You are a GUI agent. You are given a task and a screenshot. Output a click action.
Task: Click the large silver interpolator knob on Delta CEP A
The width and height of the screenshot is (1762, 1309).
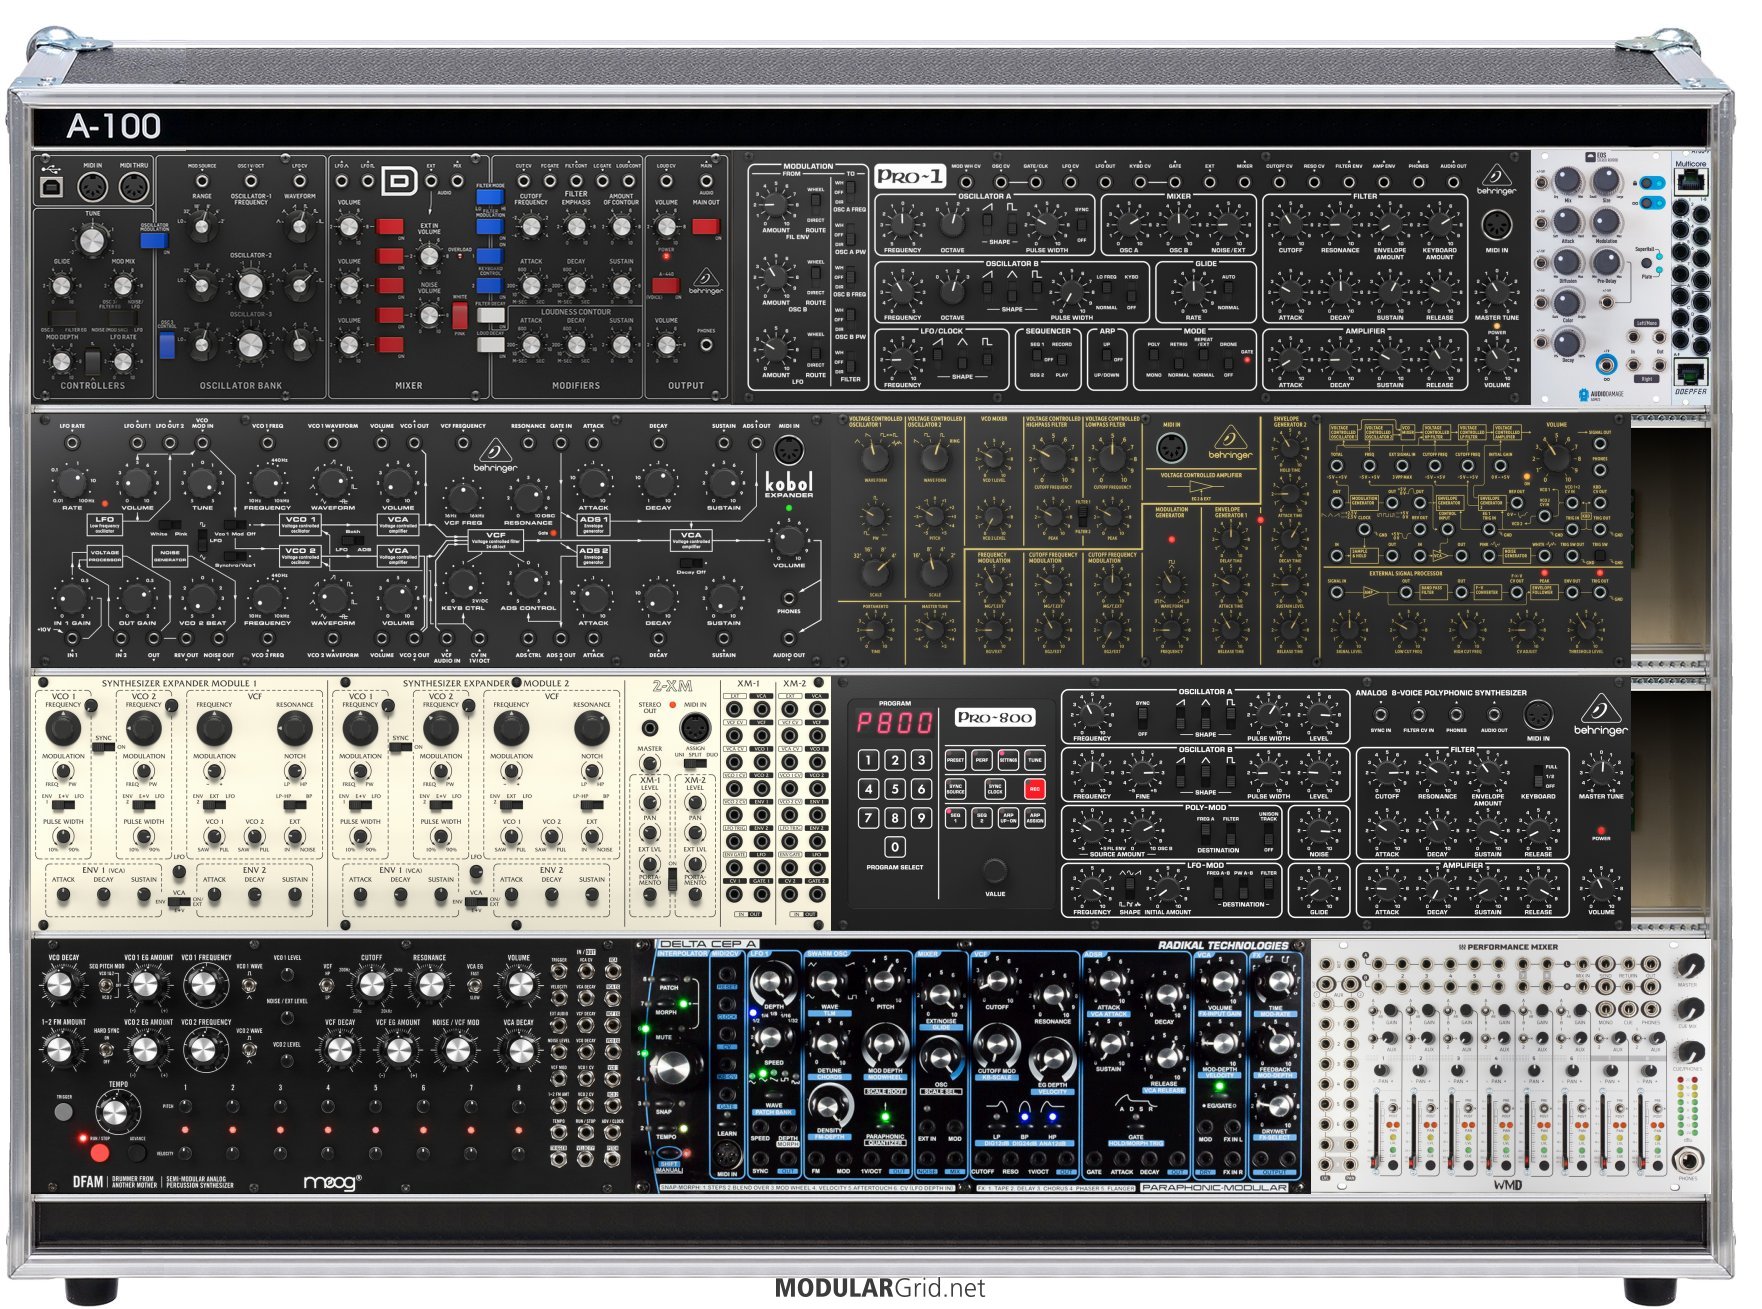675,1067
